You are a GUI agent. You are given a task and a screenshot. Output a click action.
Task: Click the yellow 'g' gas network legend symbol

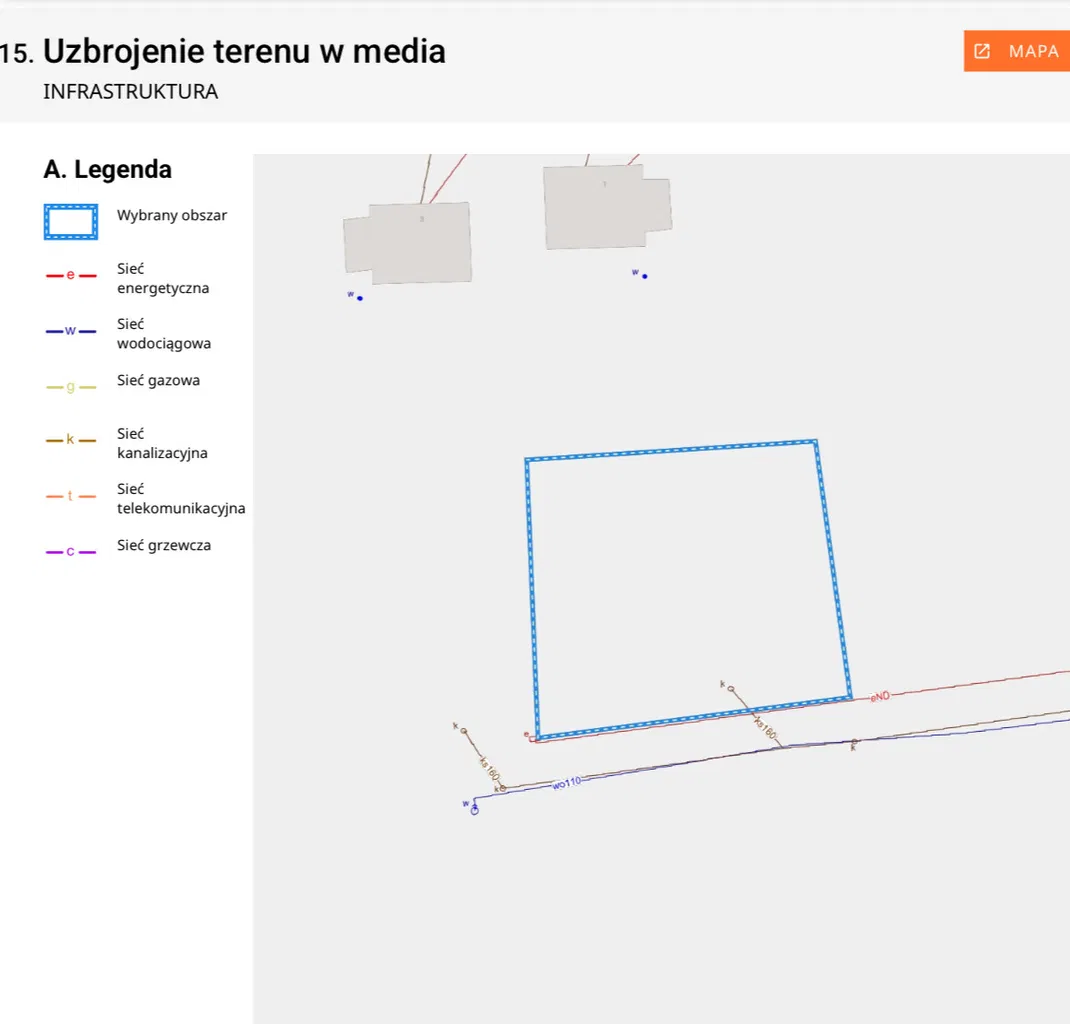point(71,387)
